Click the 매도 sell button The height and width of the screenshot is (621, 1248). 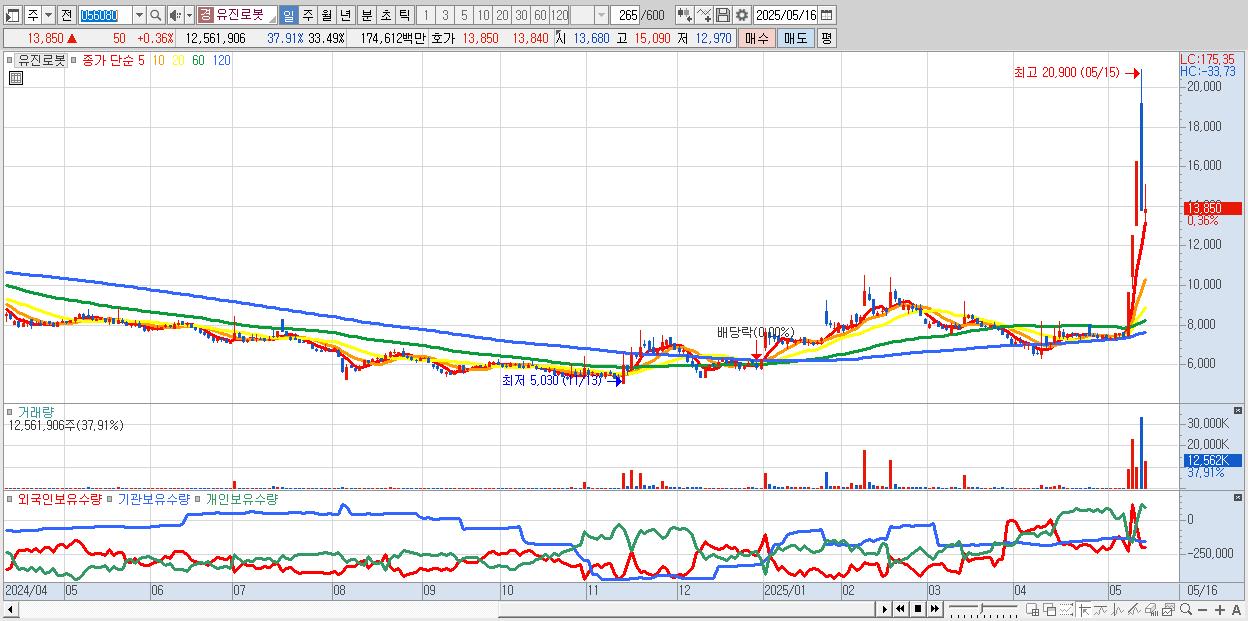pyautogui.click(x=796, y=38)
